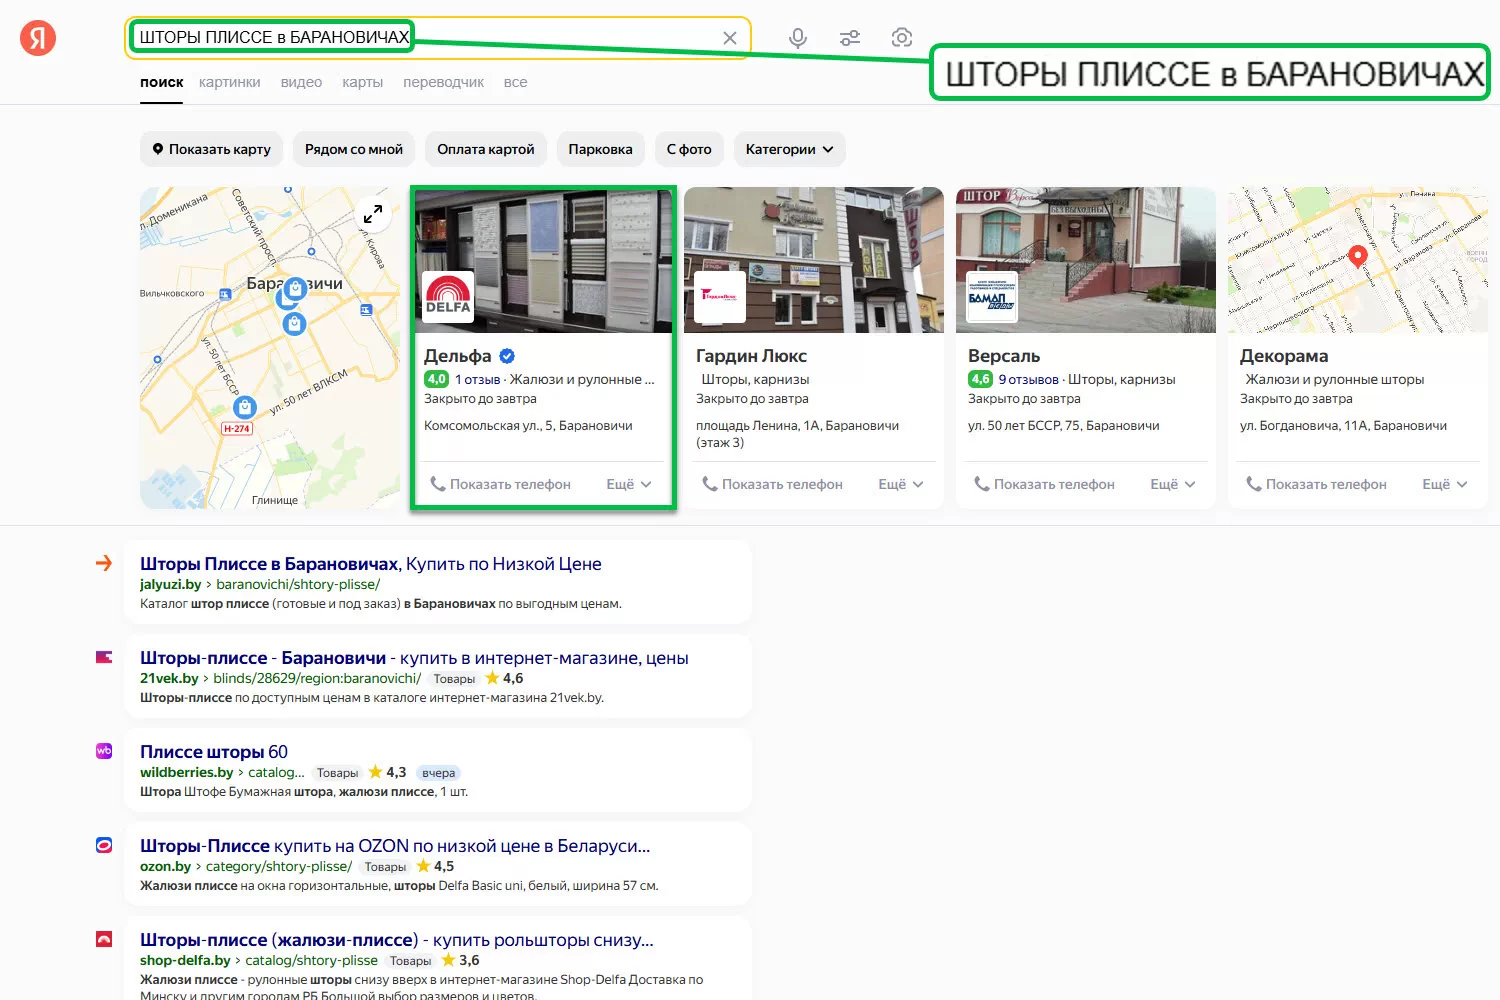Open search settings sliders icon
The image size is (1500, 1000).
point(850,38)
